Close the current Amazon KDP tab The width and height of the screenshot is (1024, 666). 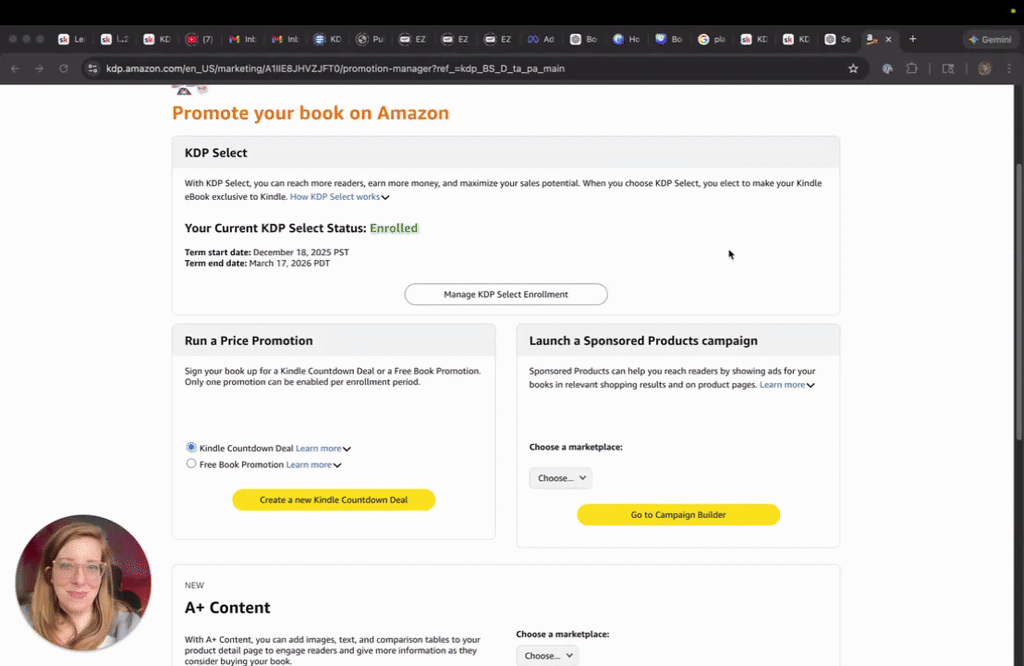coord(888,39)
